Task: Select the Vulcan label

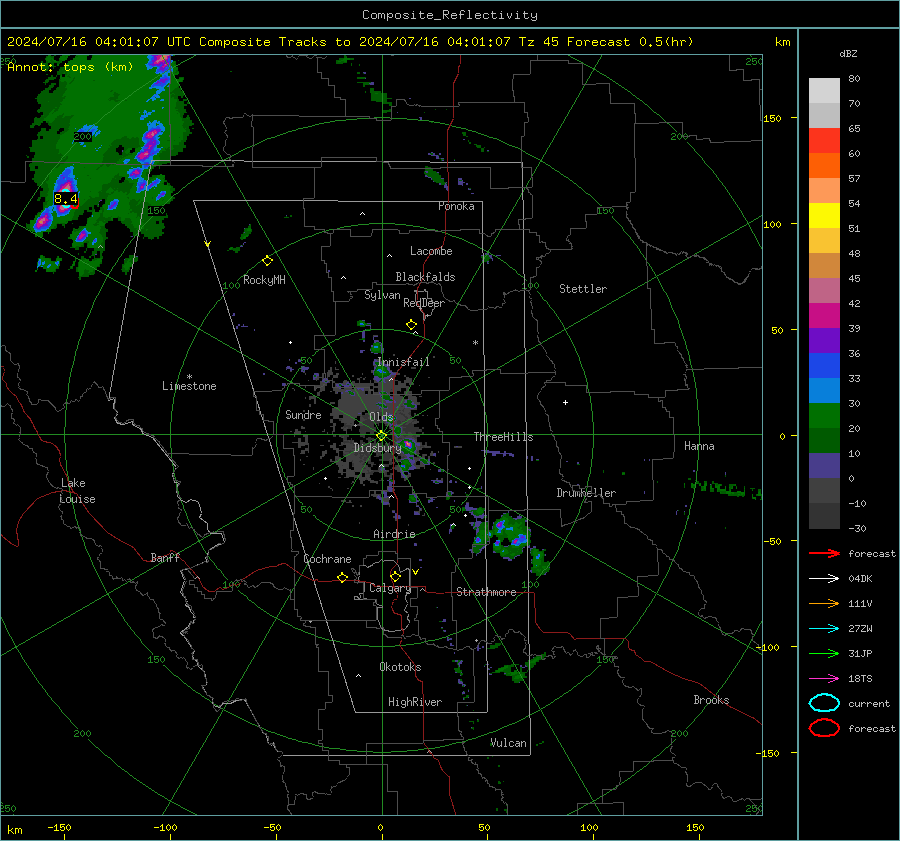Action: [508, 743]
